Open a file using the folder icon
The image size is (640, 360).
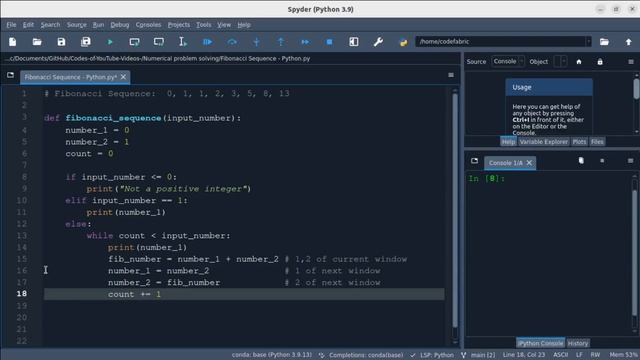point(37,42)
